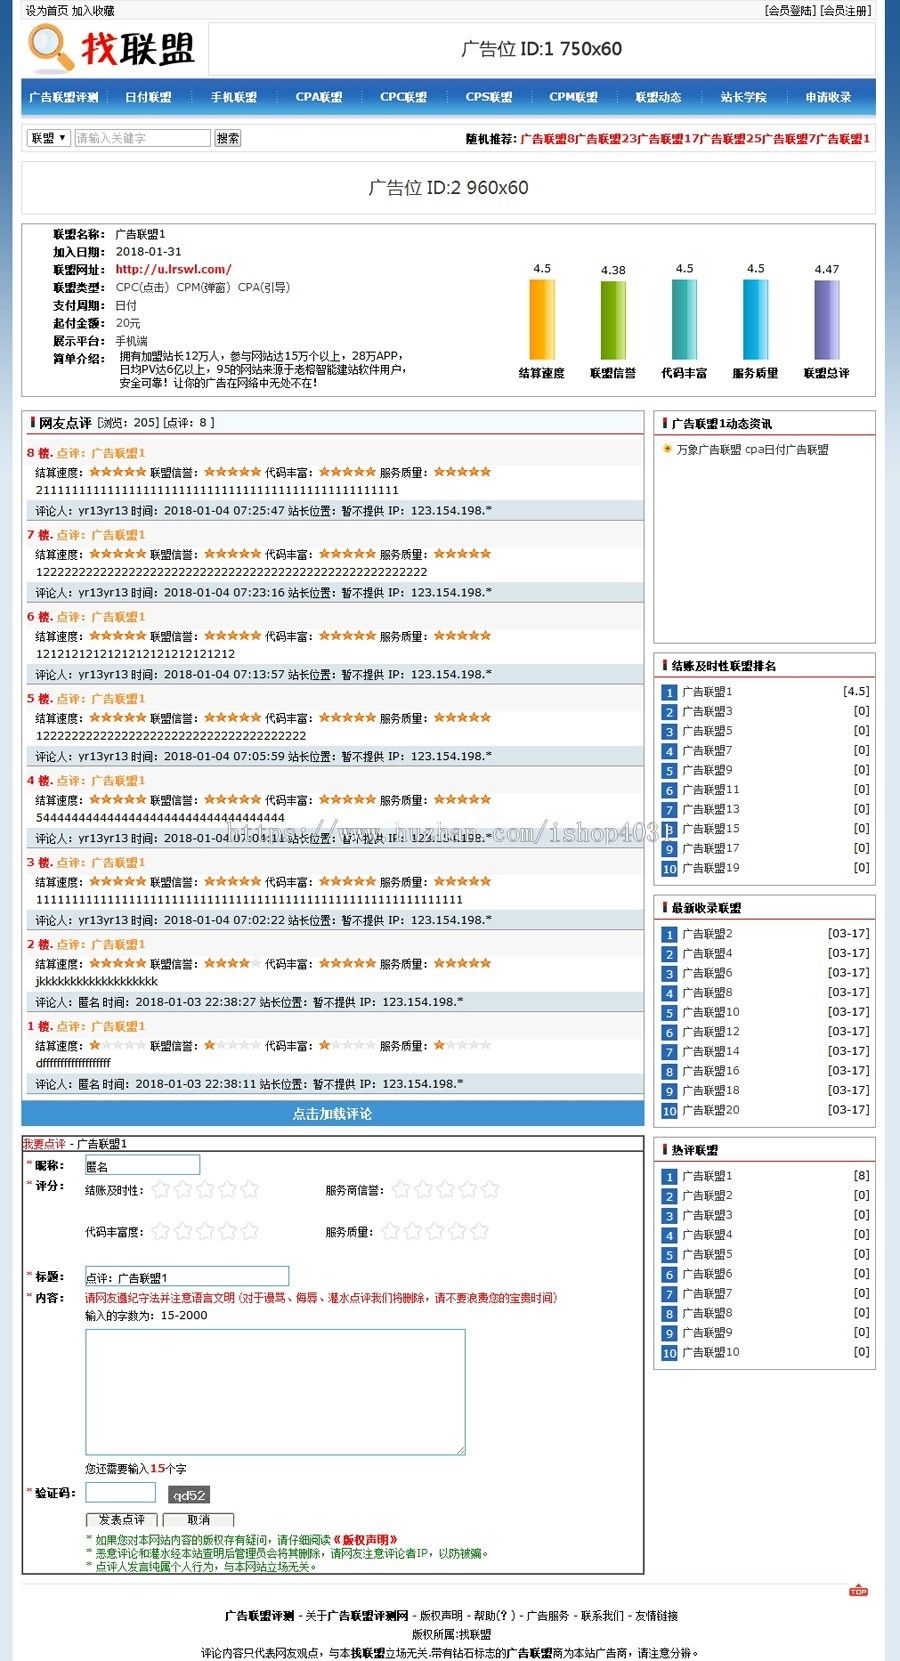The width and height of the screenshot is (900, 1661).
Task: Click into the 内容 review textarea
Action: [x=275, y=1392]
